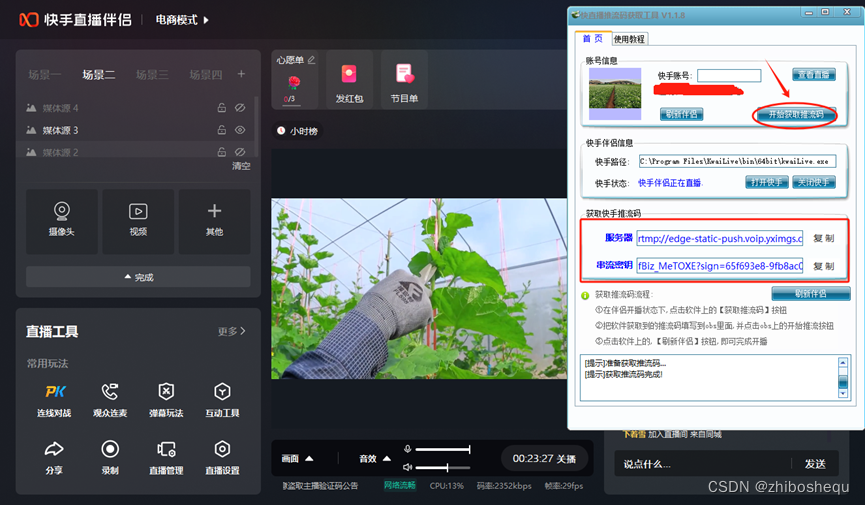
Task: Open 使用教程 tab in tool window
Action: (x=629, y=39)
